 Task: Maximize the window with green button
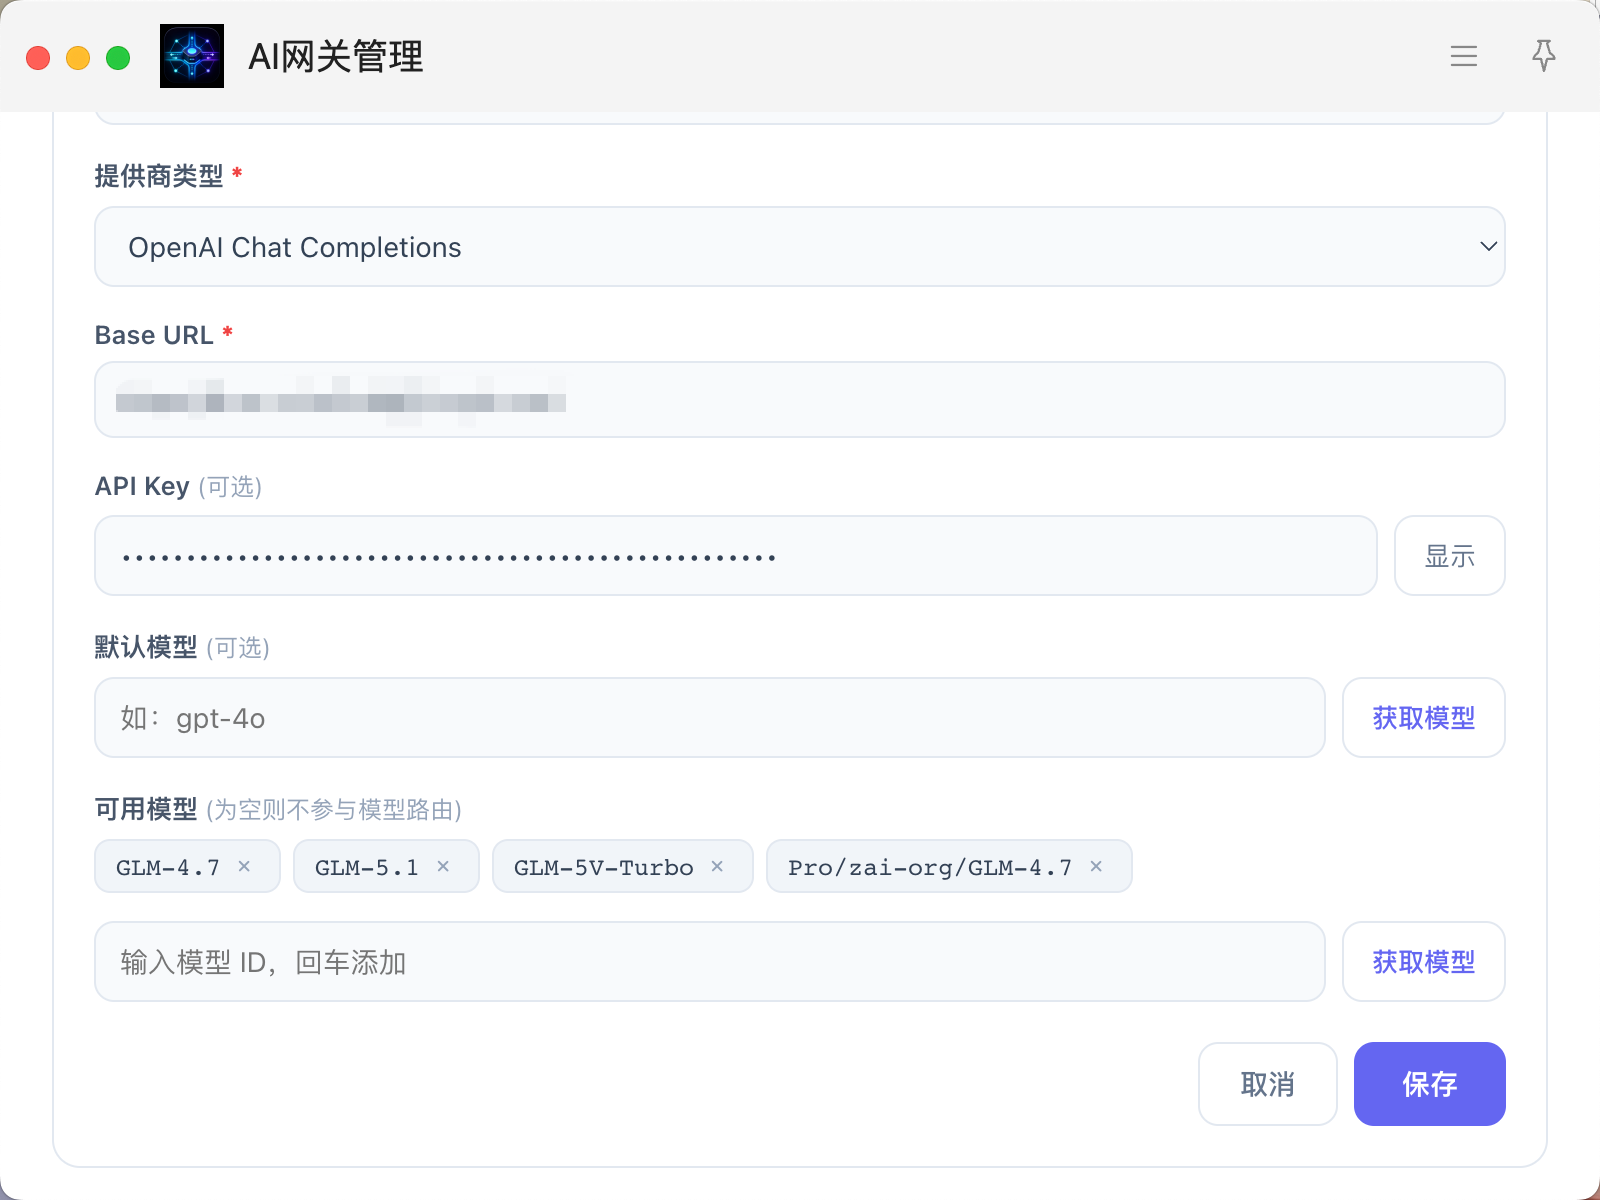point(118,58)
